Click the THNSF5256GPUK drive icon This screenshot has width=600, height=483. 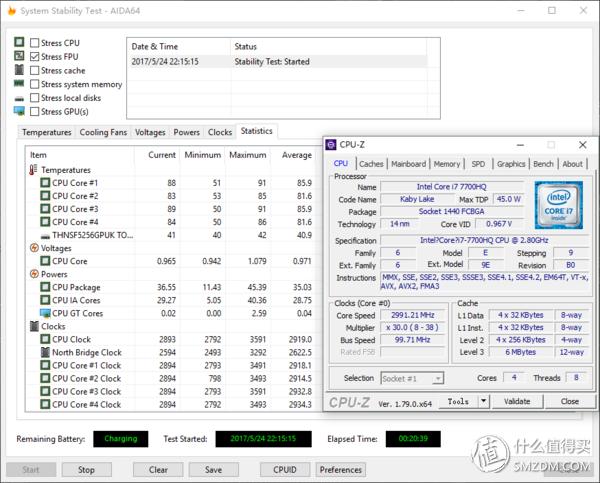pyautogui.click(x=45, y=235)
